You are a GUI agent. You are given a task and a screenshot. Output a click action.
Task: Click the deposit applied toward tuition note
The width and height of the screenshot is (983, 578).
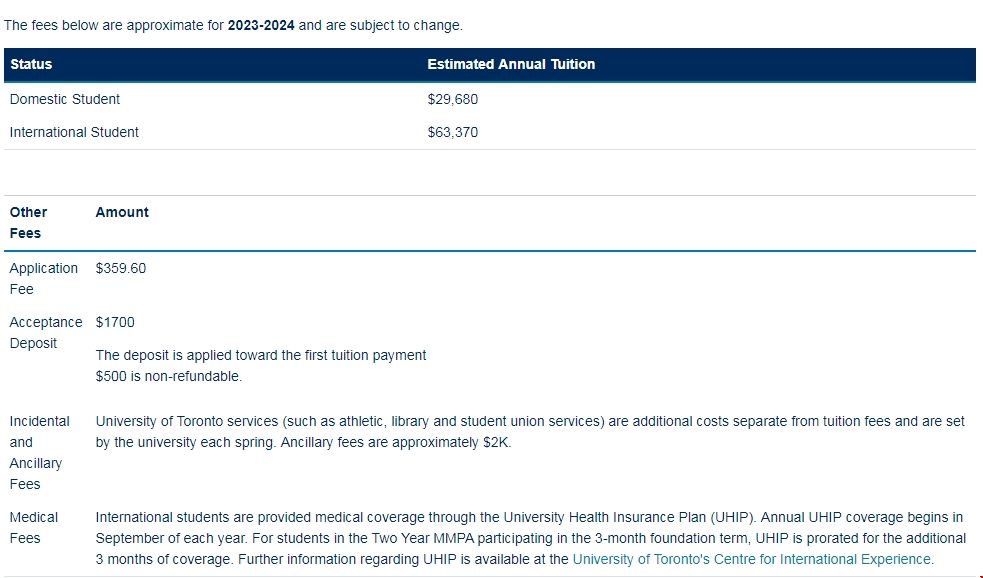(x=261, y=355)
